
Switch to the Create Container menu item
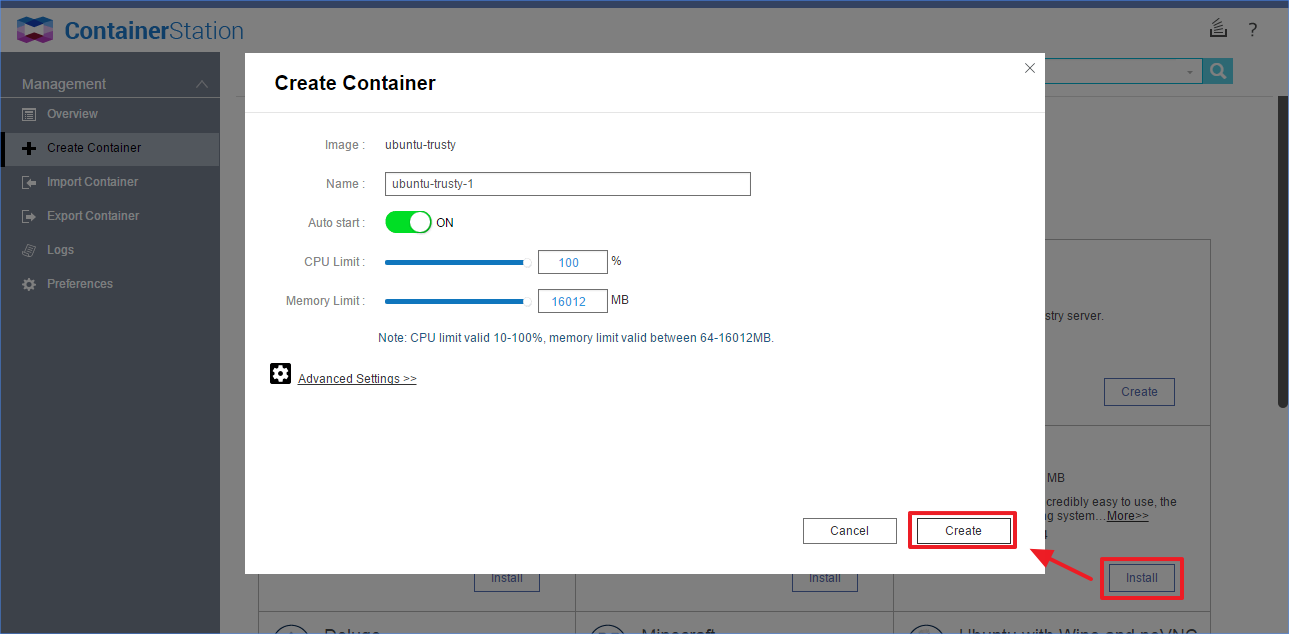pos(89,148)
